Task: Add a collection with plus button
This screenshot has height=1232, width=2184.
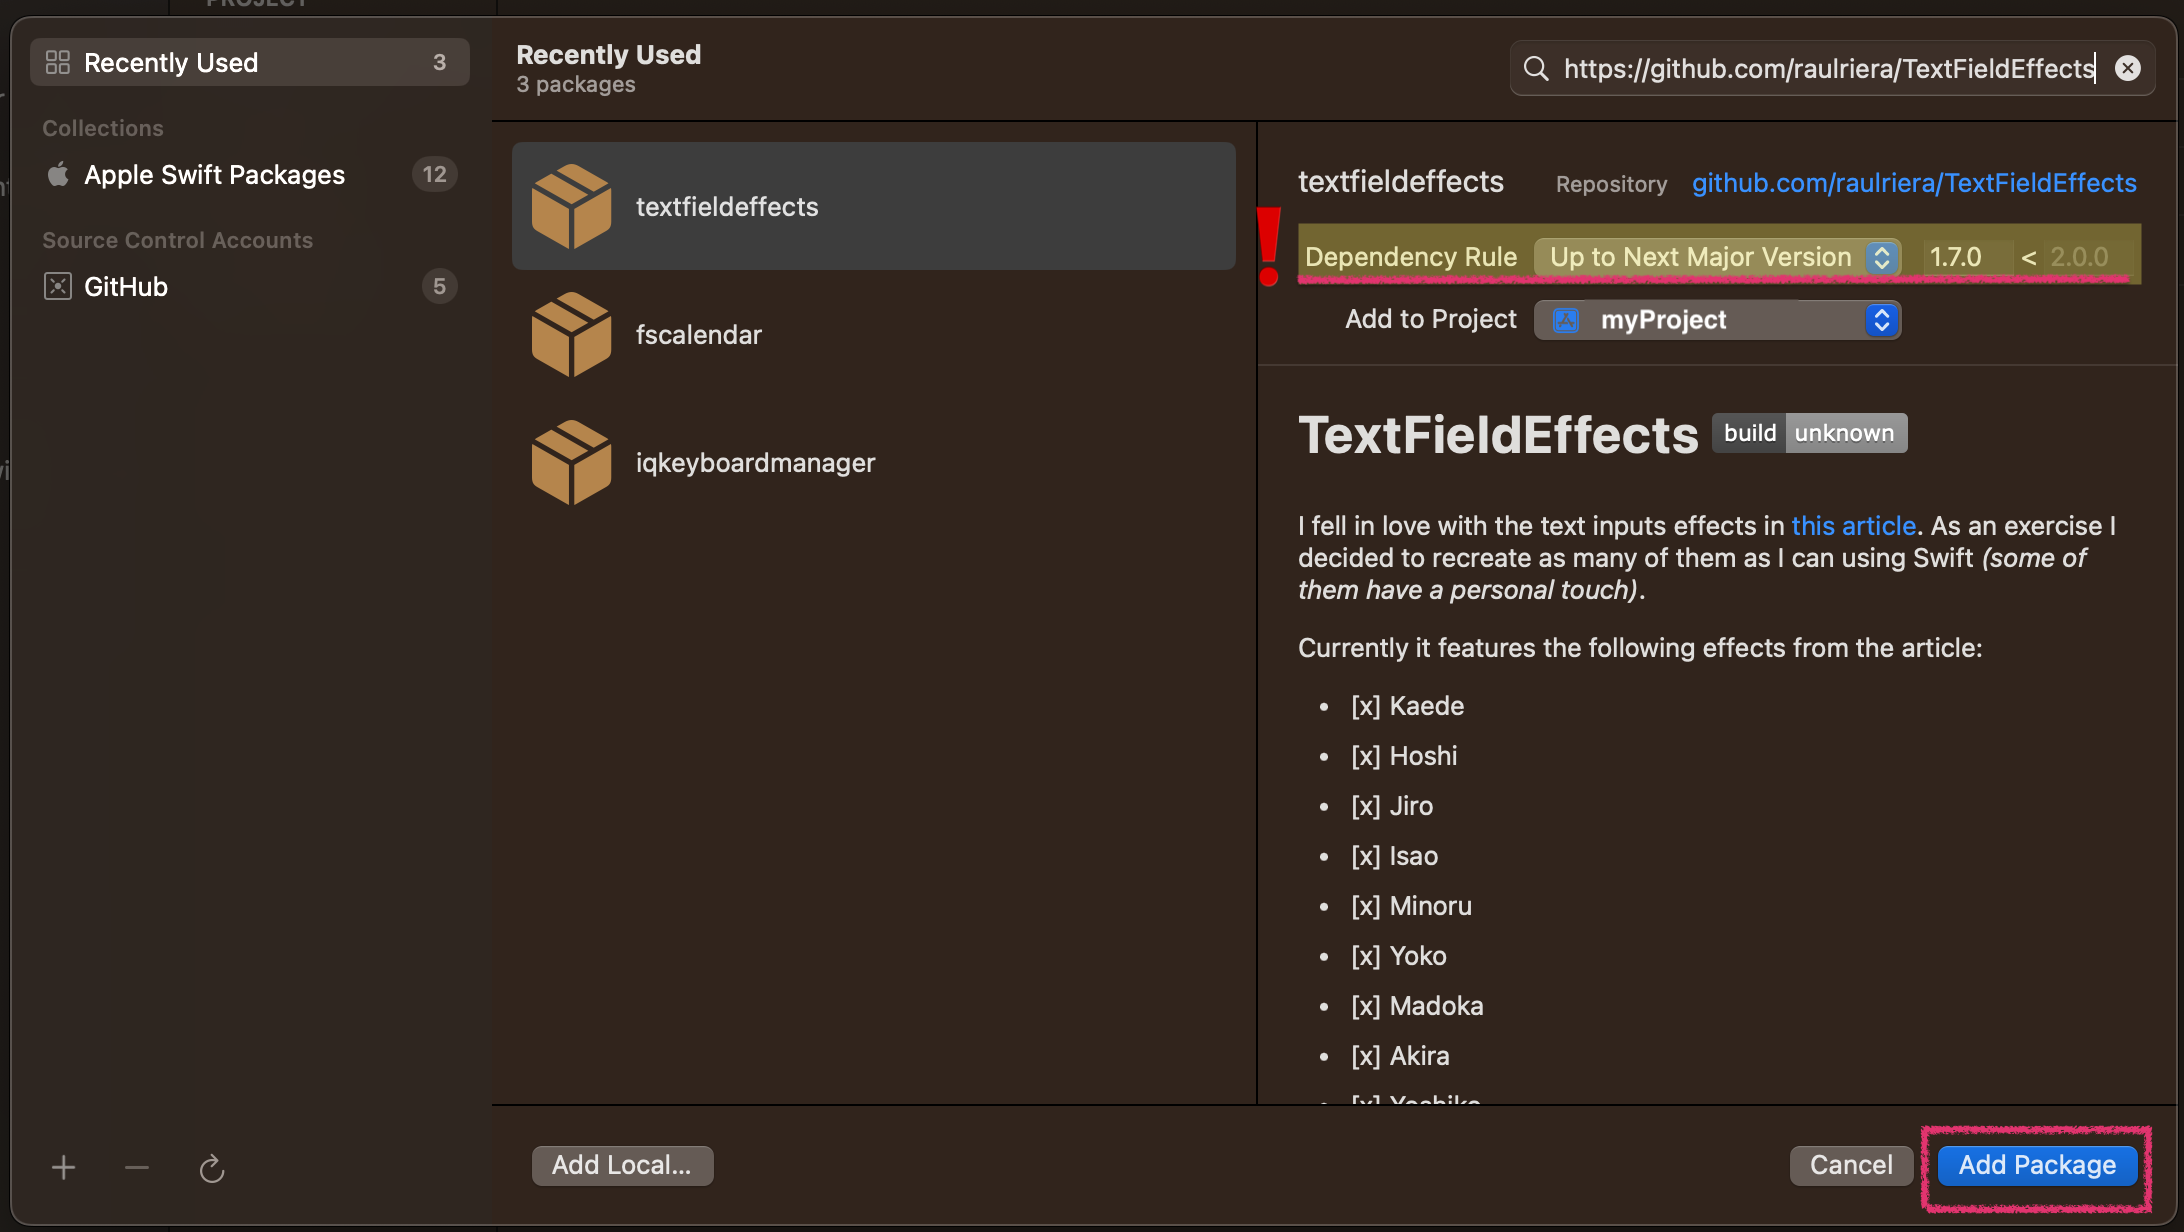Action: point(63,1167)
